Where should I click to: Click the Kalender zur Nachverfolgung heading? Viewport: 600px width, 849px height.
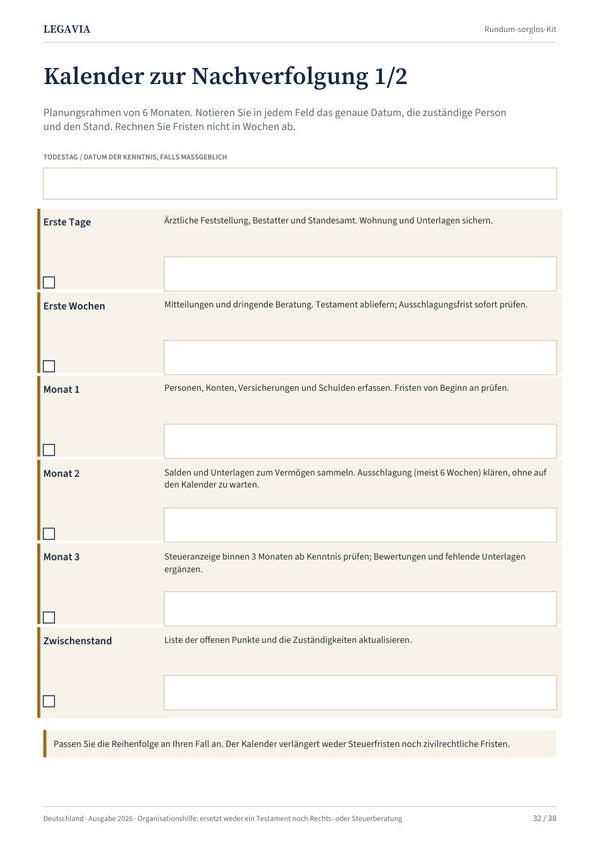pyautogui.click(x=225, y=76)
